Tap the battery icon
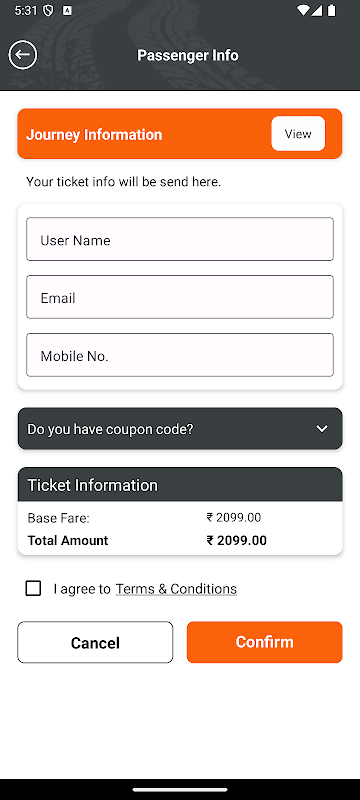This screenshot has width=360, height=800. [331, 11]
